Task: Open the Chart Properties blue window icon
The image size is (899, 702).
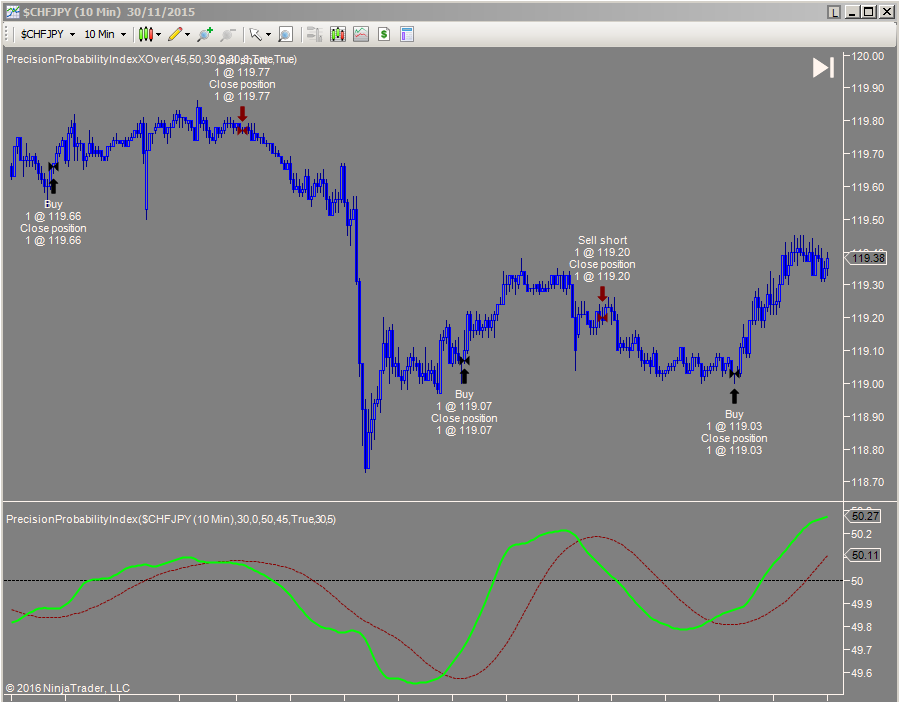Action: [x=406, y=34]
